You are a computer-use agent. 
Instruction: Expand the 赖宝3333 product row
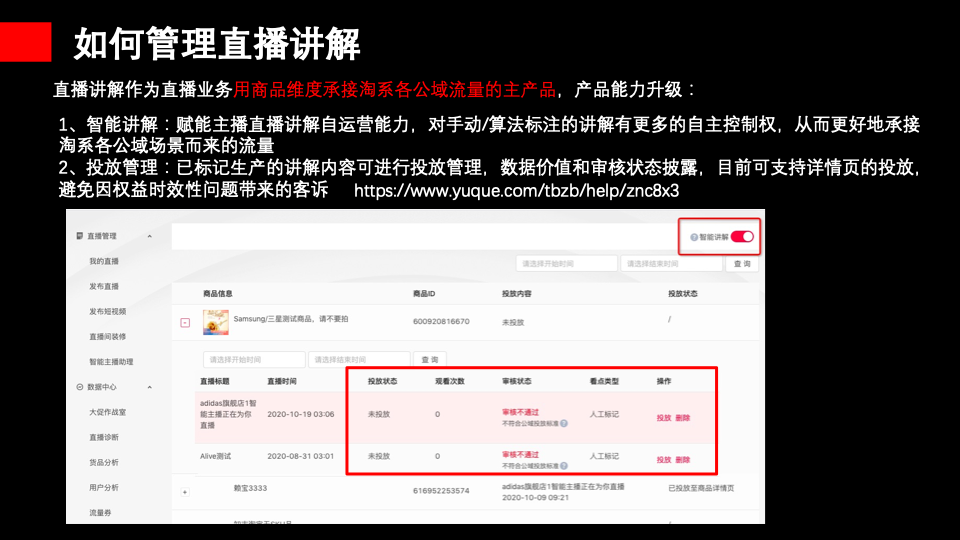pyautogui.click(x=185, y=492)
